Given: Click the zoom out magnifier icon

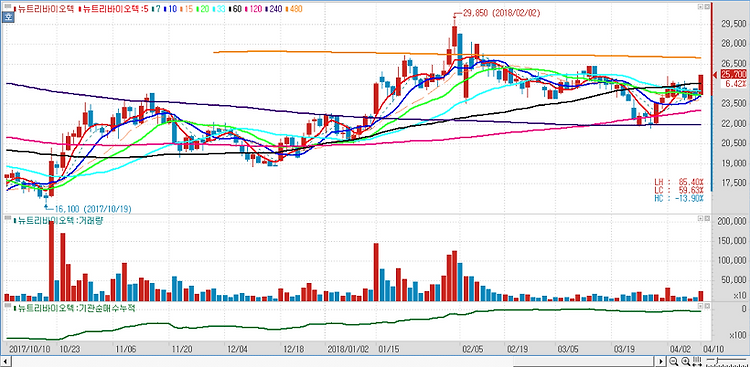Looking at the screenshot, I should pyautogui.click(x=673, y=361).
